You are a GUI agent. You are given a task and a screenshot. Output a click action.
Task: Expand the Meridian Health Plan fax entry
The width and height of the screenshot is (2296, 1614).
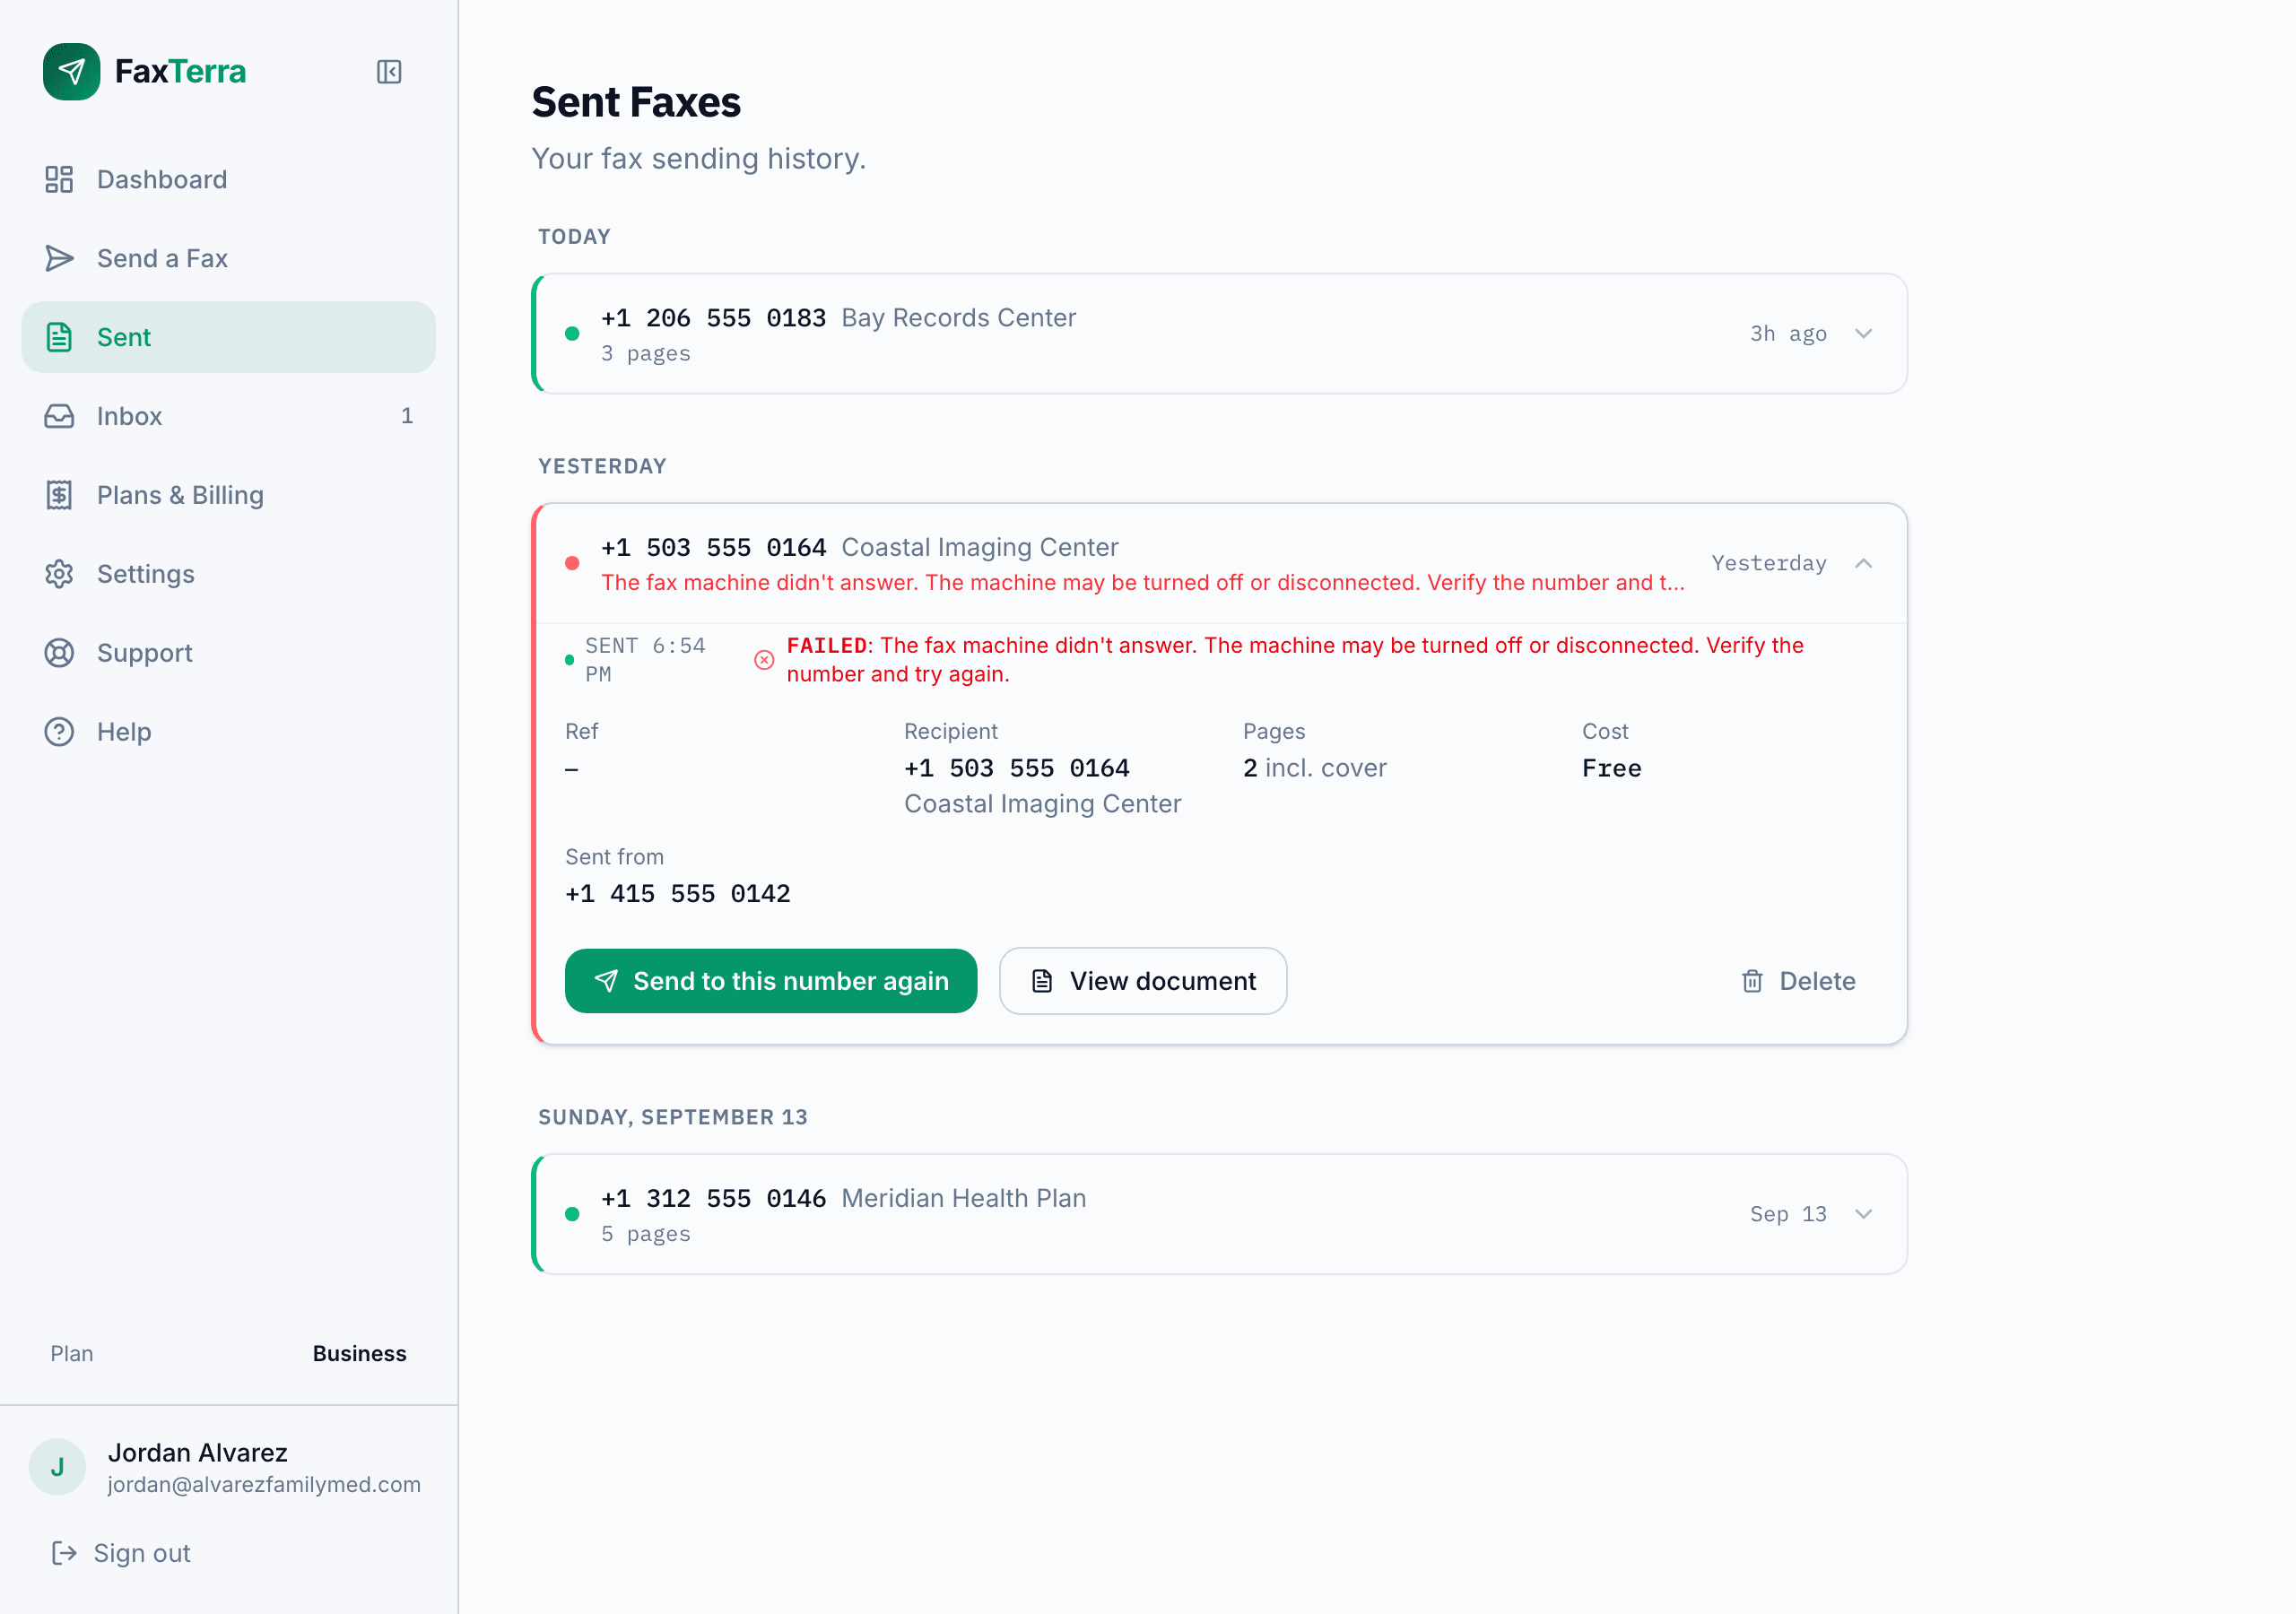1863,1214
